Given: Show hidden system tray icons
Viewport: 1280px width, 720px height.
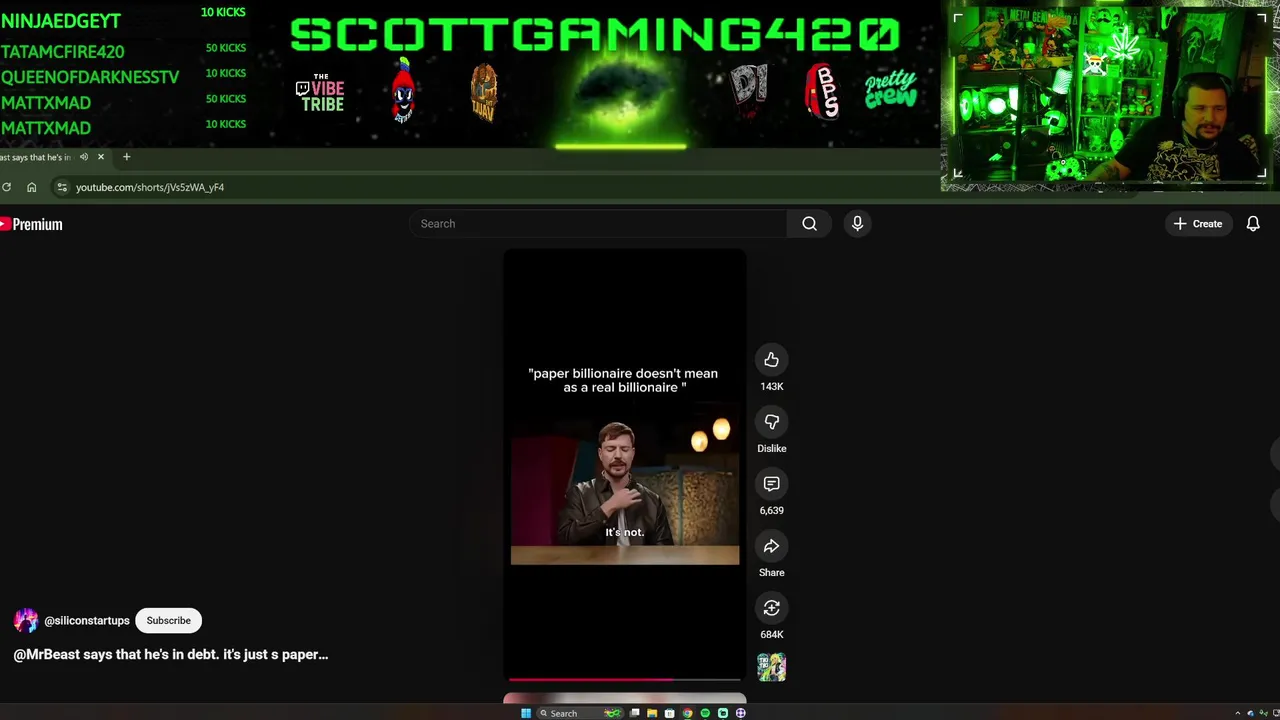Looking at the screenshot, I should pos(1237,713).
